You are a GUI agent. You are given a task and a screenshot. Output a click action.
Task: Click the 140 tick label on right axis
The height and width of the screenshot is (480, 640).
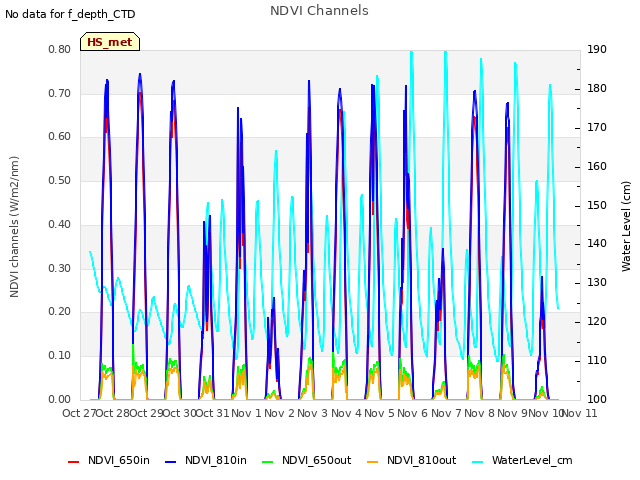click(x=597, y=244)
